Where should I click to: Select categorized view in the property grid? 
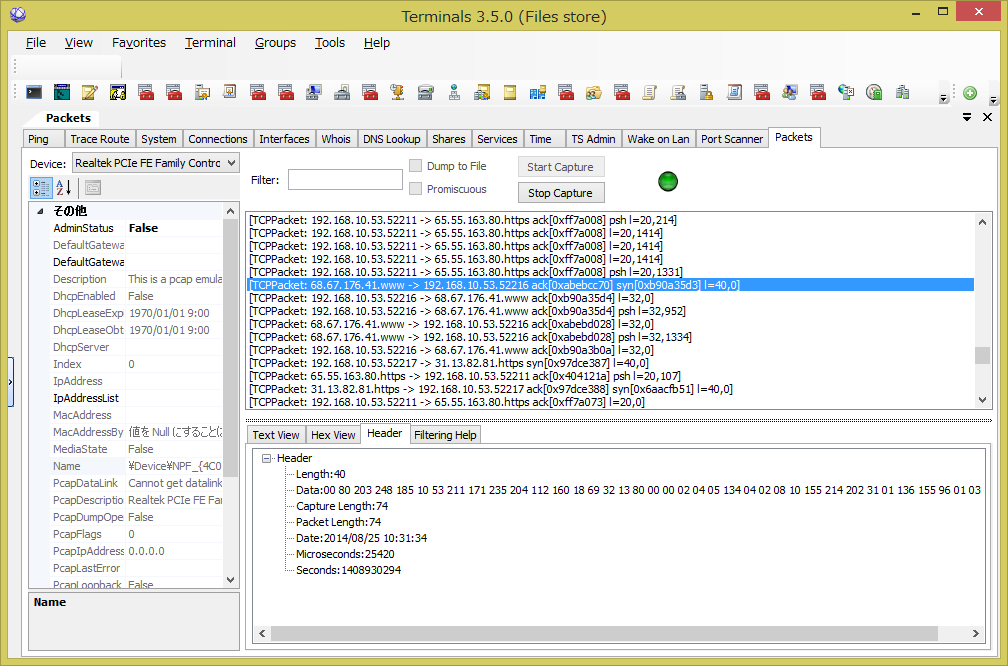[x=39, y=188]
